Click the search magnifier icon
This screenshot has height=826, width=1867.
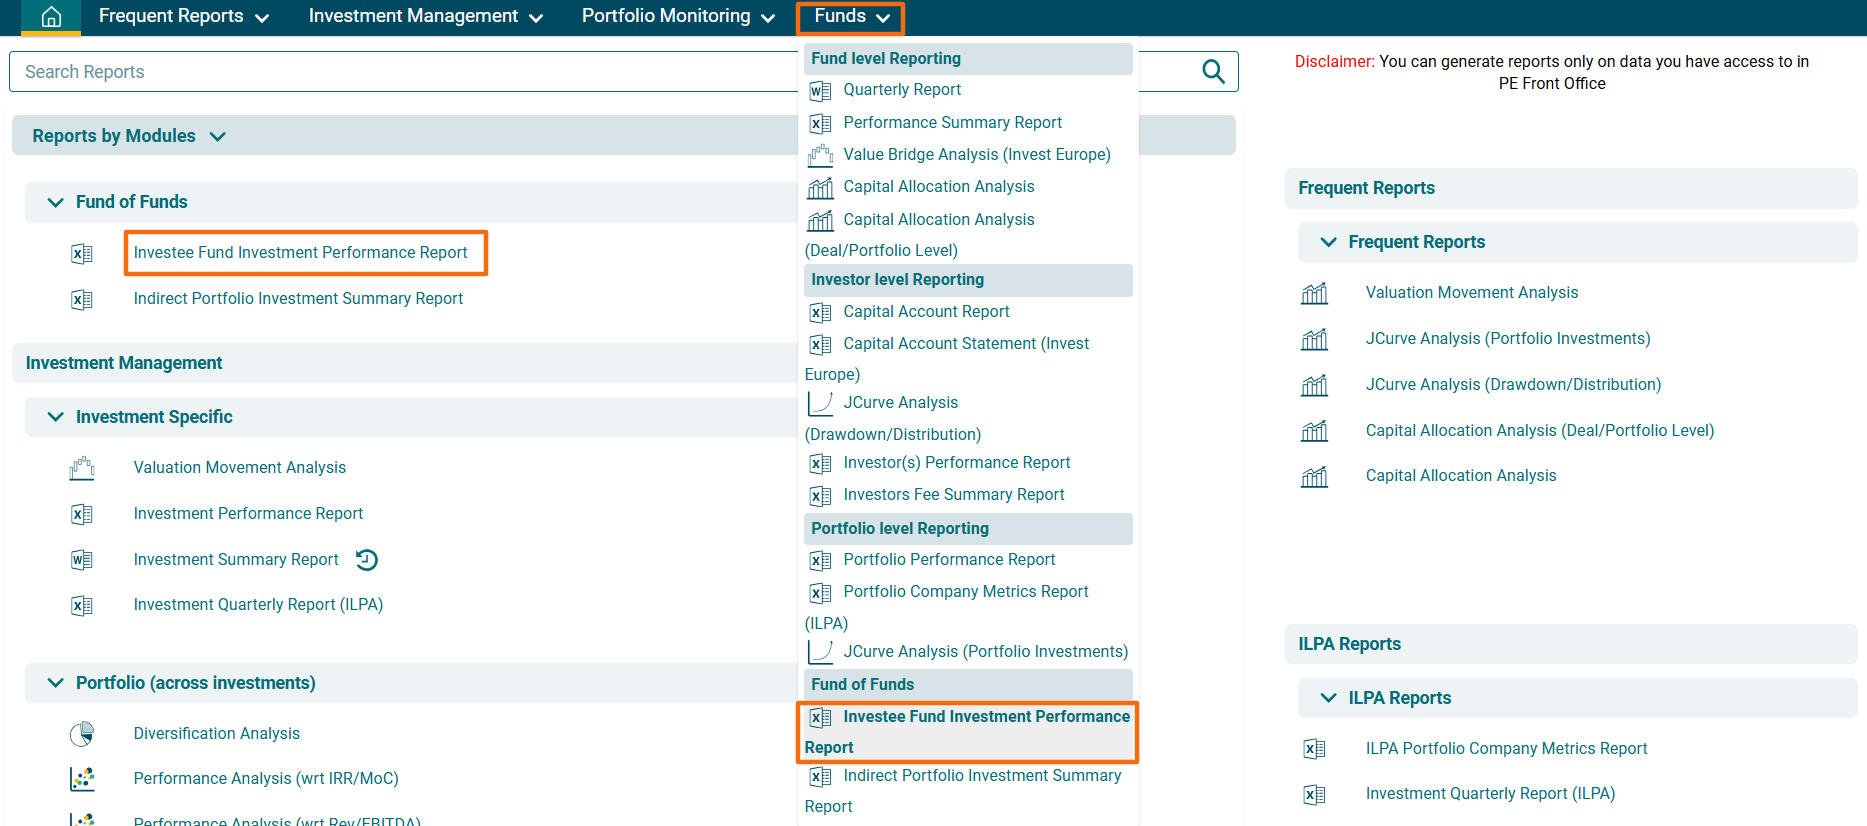tap(1212, 71)
